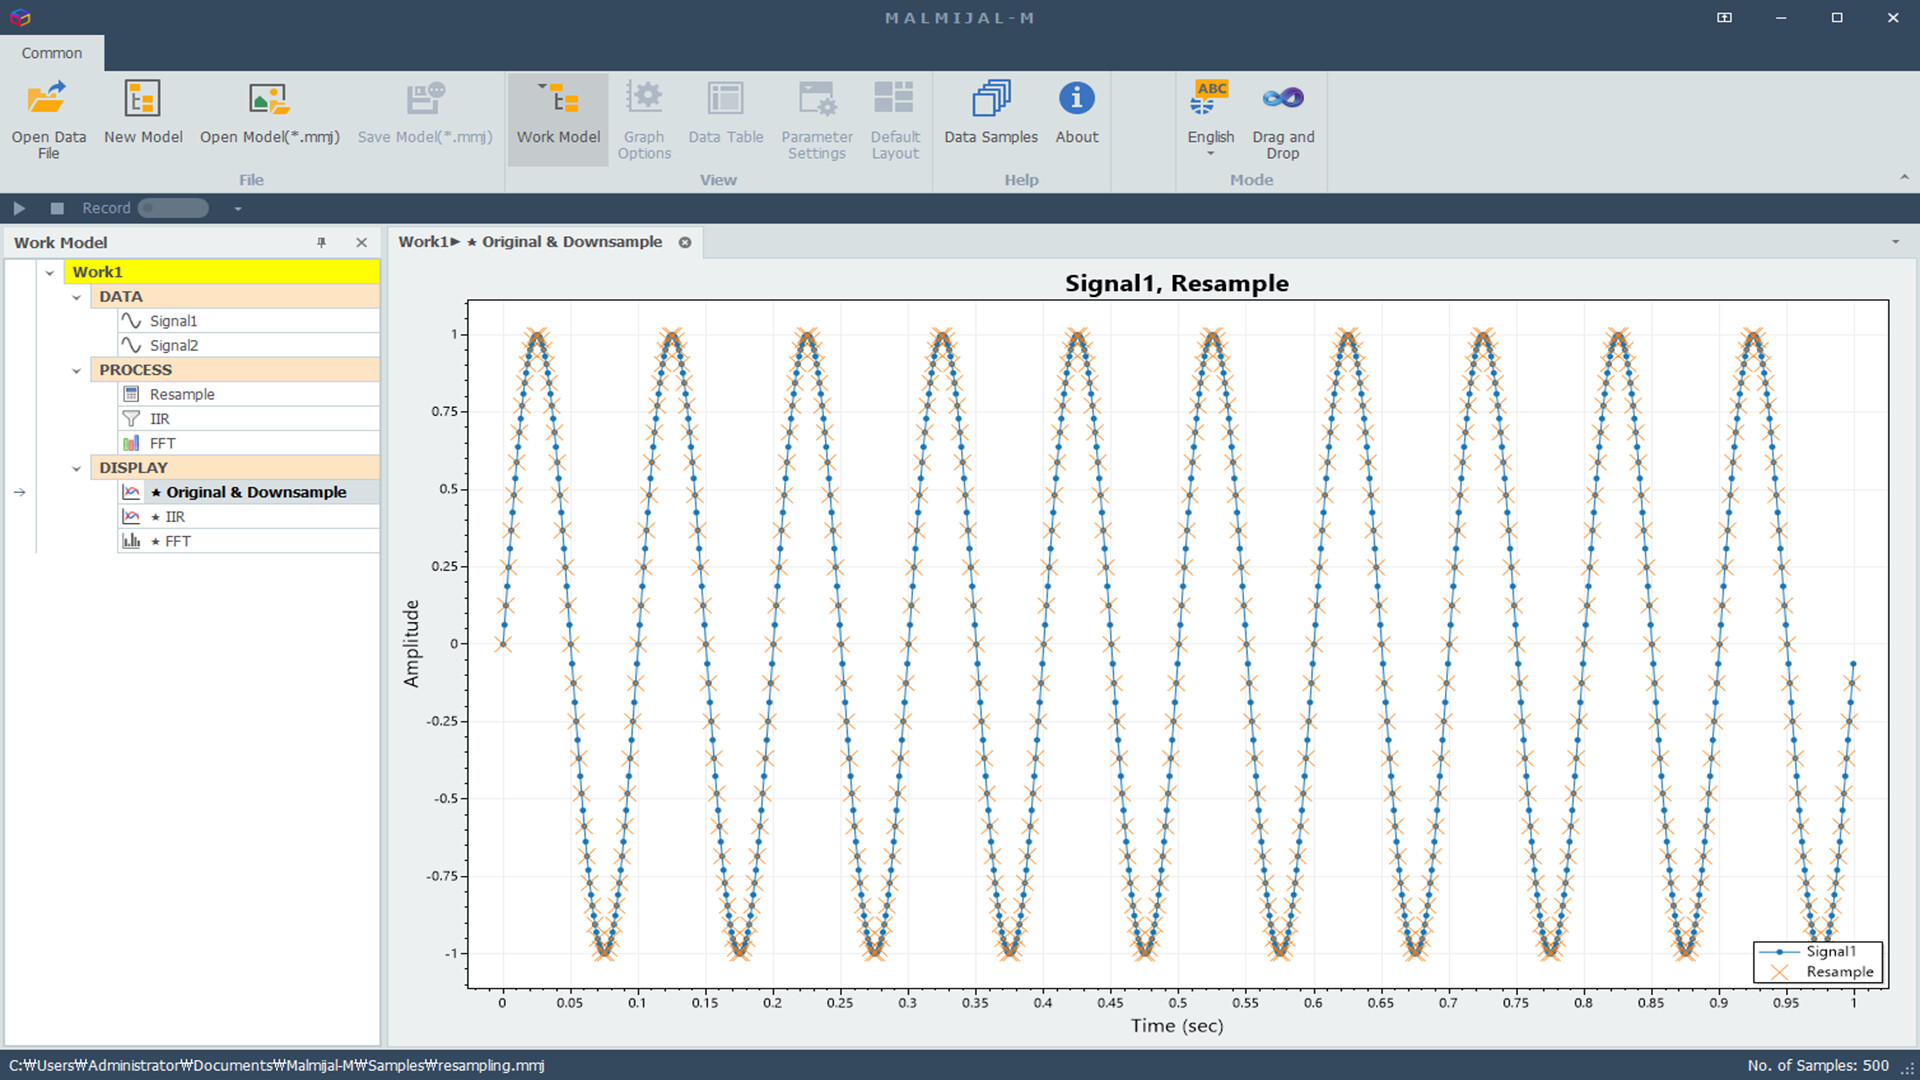Open the IIR display item
Image resolution: width=1920 pixels, height=1080 pixels.
175,516
